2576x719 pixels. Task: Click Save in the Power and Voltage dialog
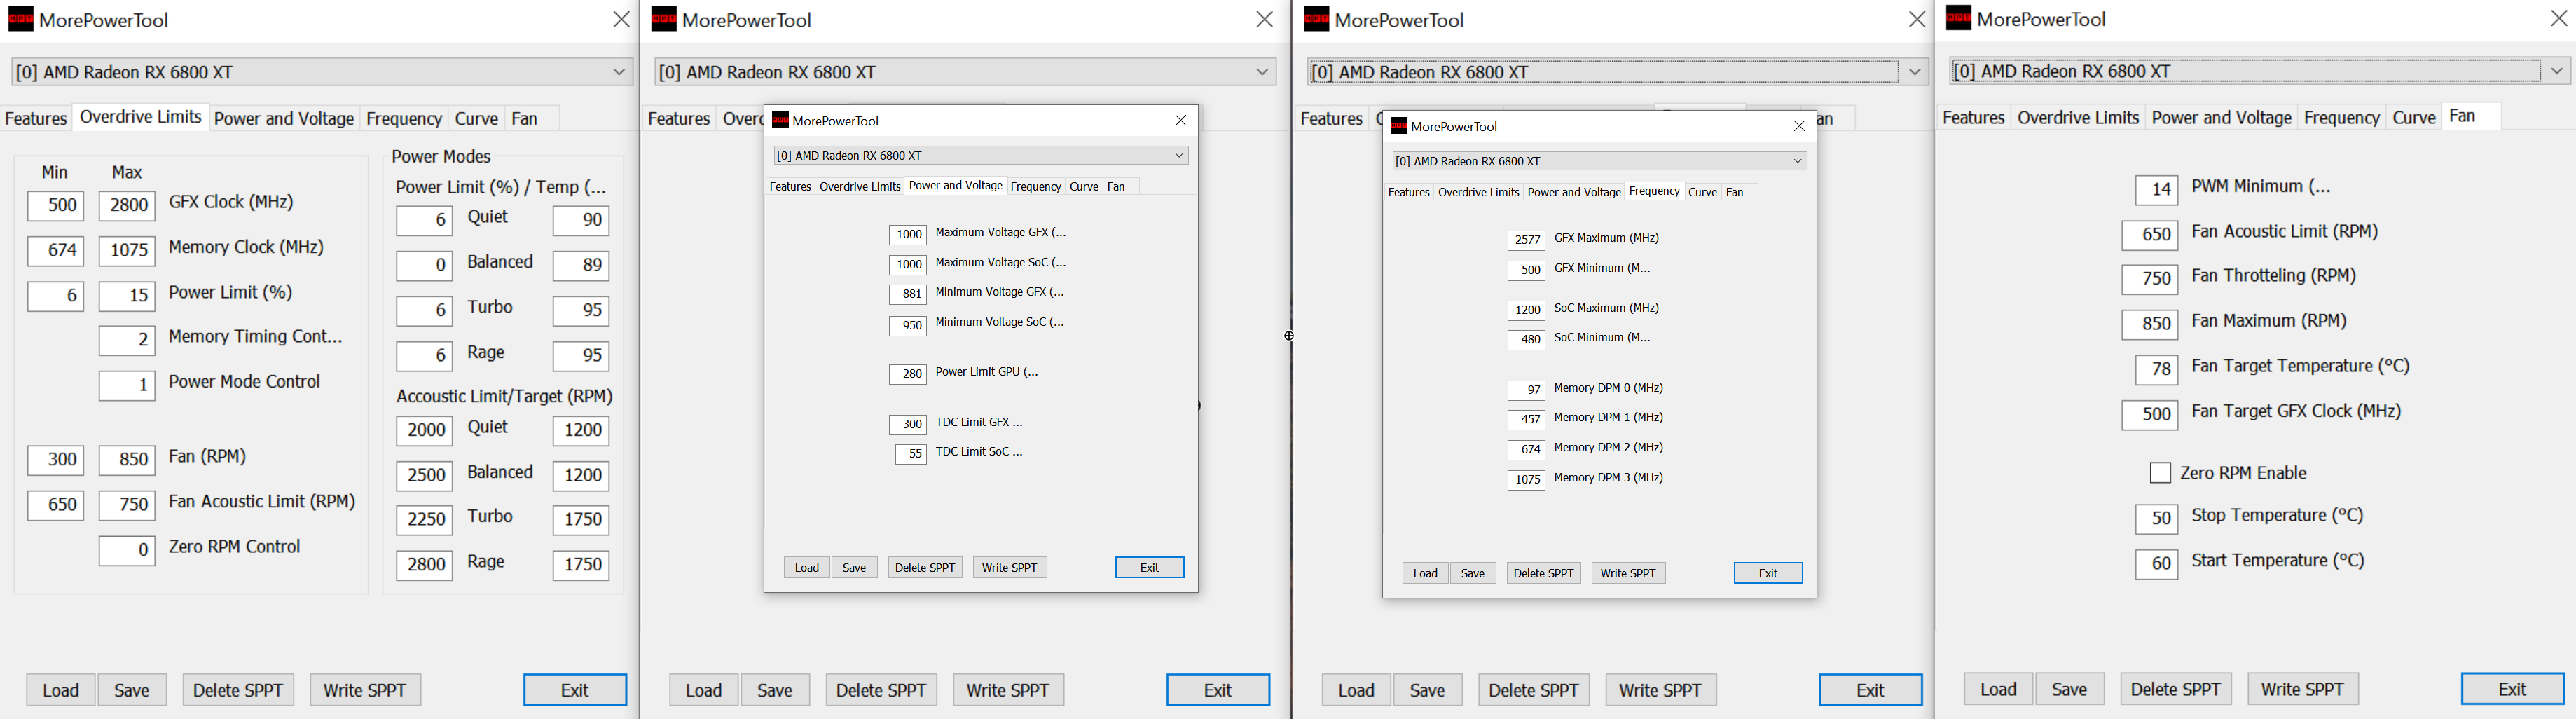tap(854, 567)
